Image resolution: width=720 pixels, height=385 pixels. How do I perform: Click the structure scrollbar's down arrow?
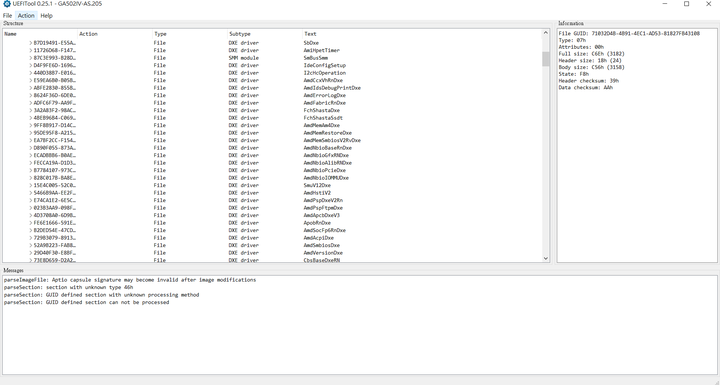pyautogui.click(x=546, y=259)
